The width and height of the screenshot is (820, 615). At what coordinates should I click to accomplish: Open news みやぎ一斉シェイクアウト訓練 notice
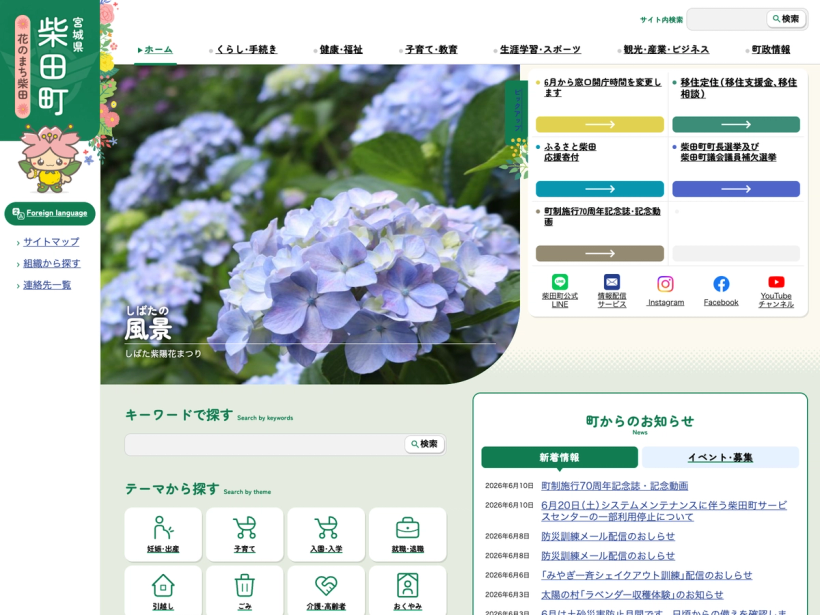[646, 575]
